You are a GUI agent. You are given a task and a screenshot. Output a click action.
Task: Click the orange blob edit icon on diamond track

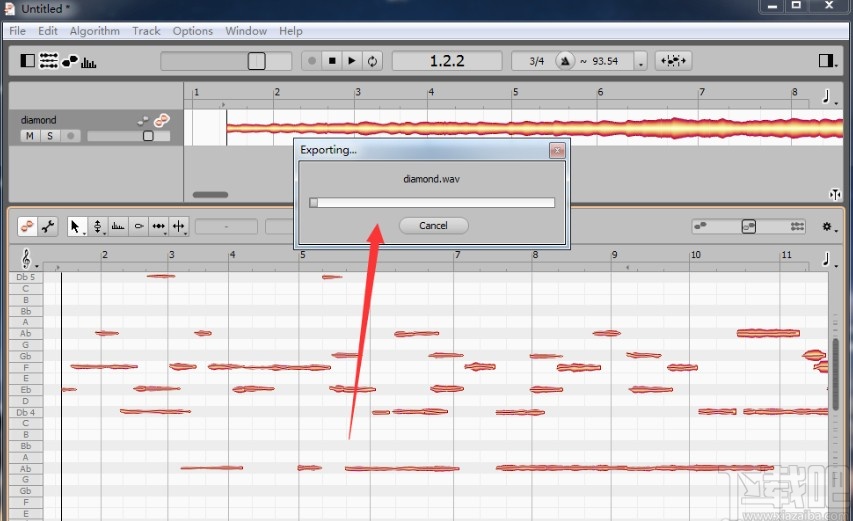(162, 120)
